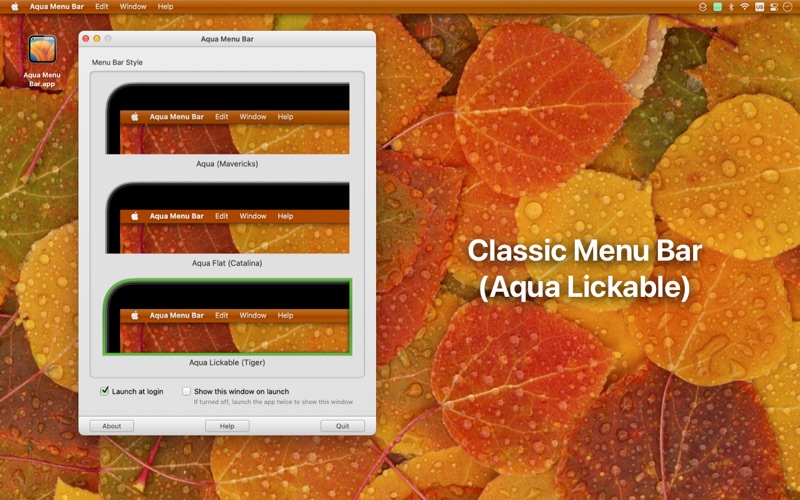The height and width of the screenshot is (500, 800).
Task: Click the Menu Bar Style heading
Action: tap(117, 62)
